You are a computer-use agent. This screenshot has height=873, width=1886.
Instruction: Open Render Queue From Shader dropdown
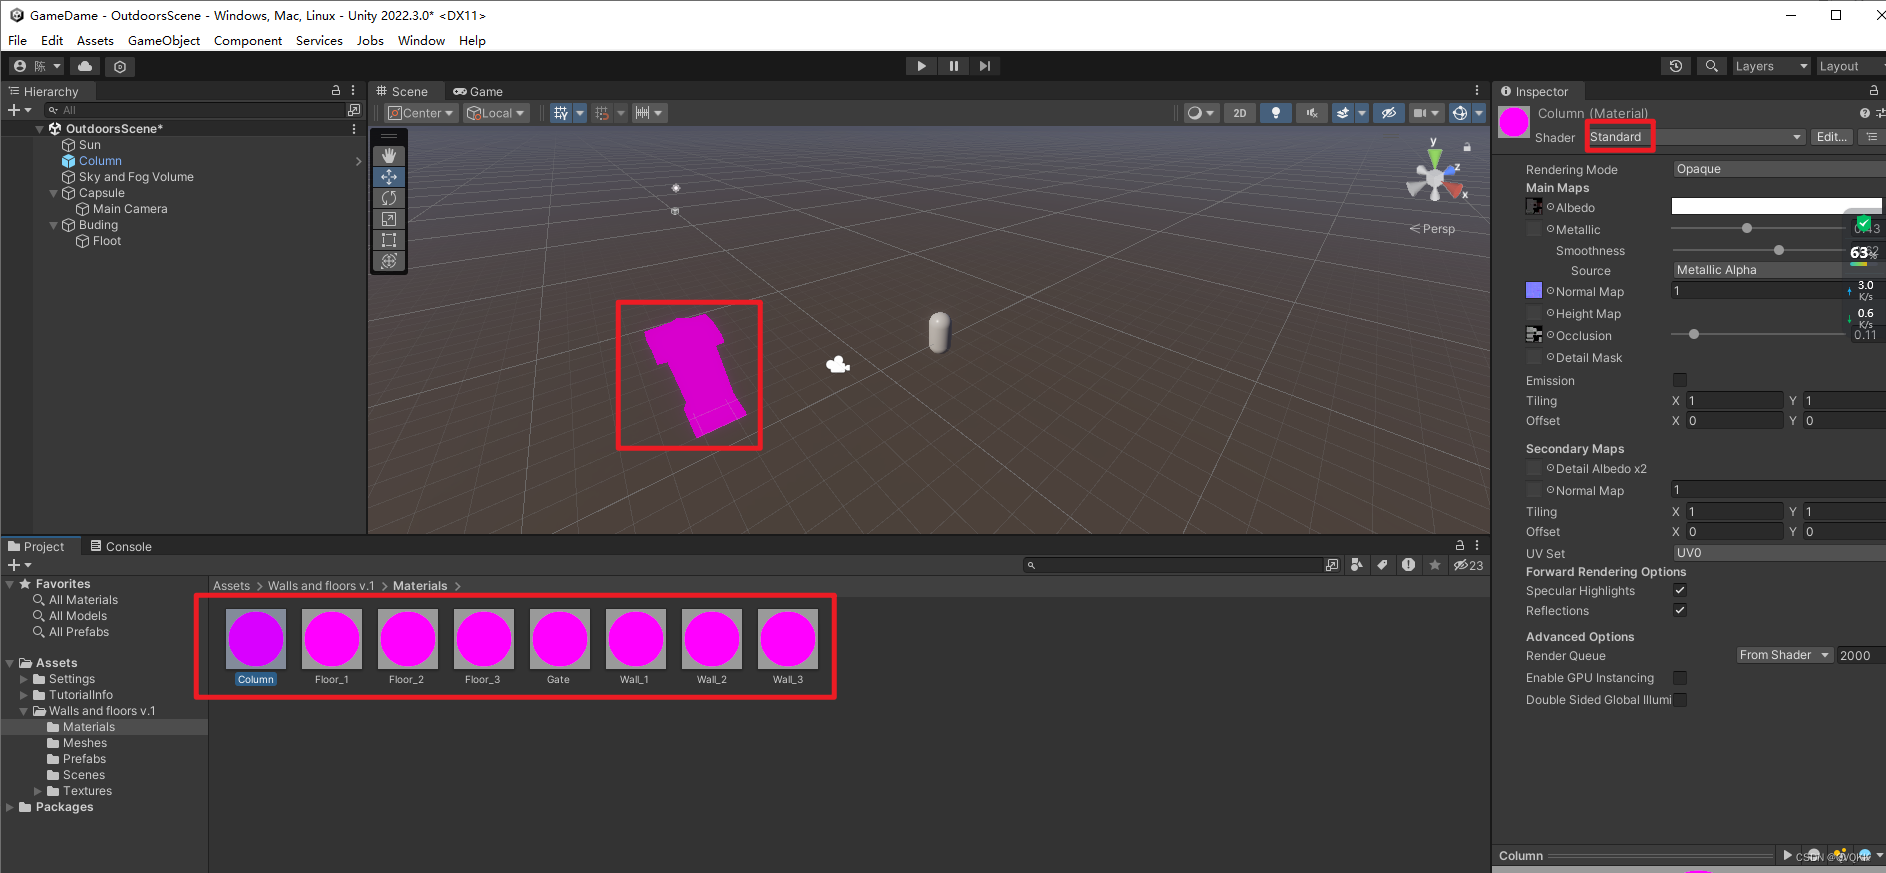[x=1784, y=655]
